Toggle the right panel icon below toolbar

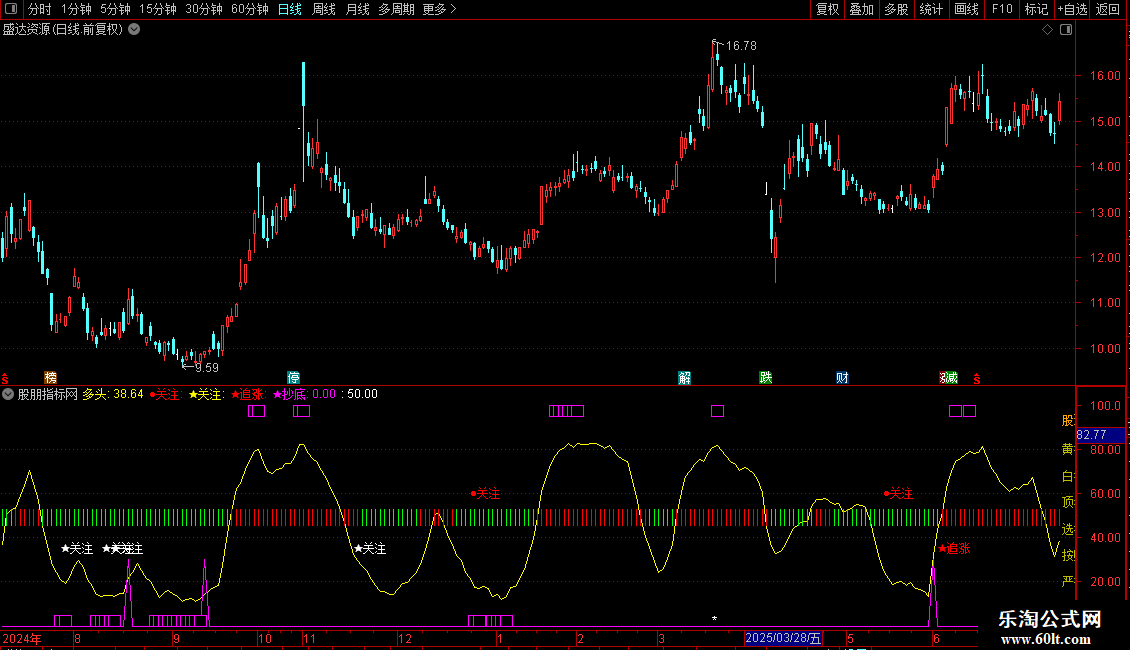coord(1063,30)
